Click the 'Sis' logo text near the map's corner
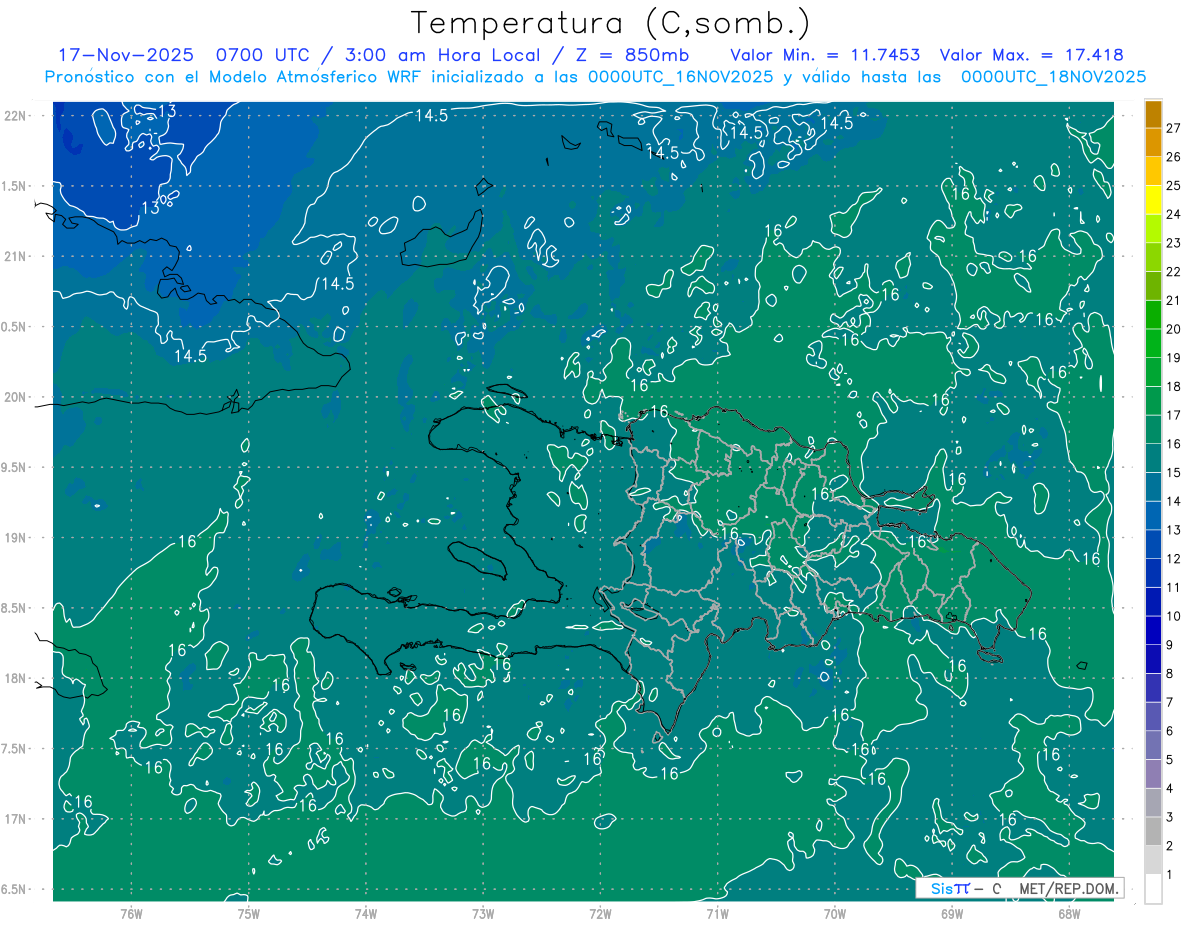The image size is (1200, 927). (x=942, y=888)
